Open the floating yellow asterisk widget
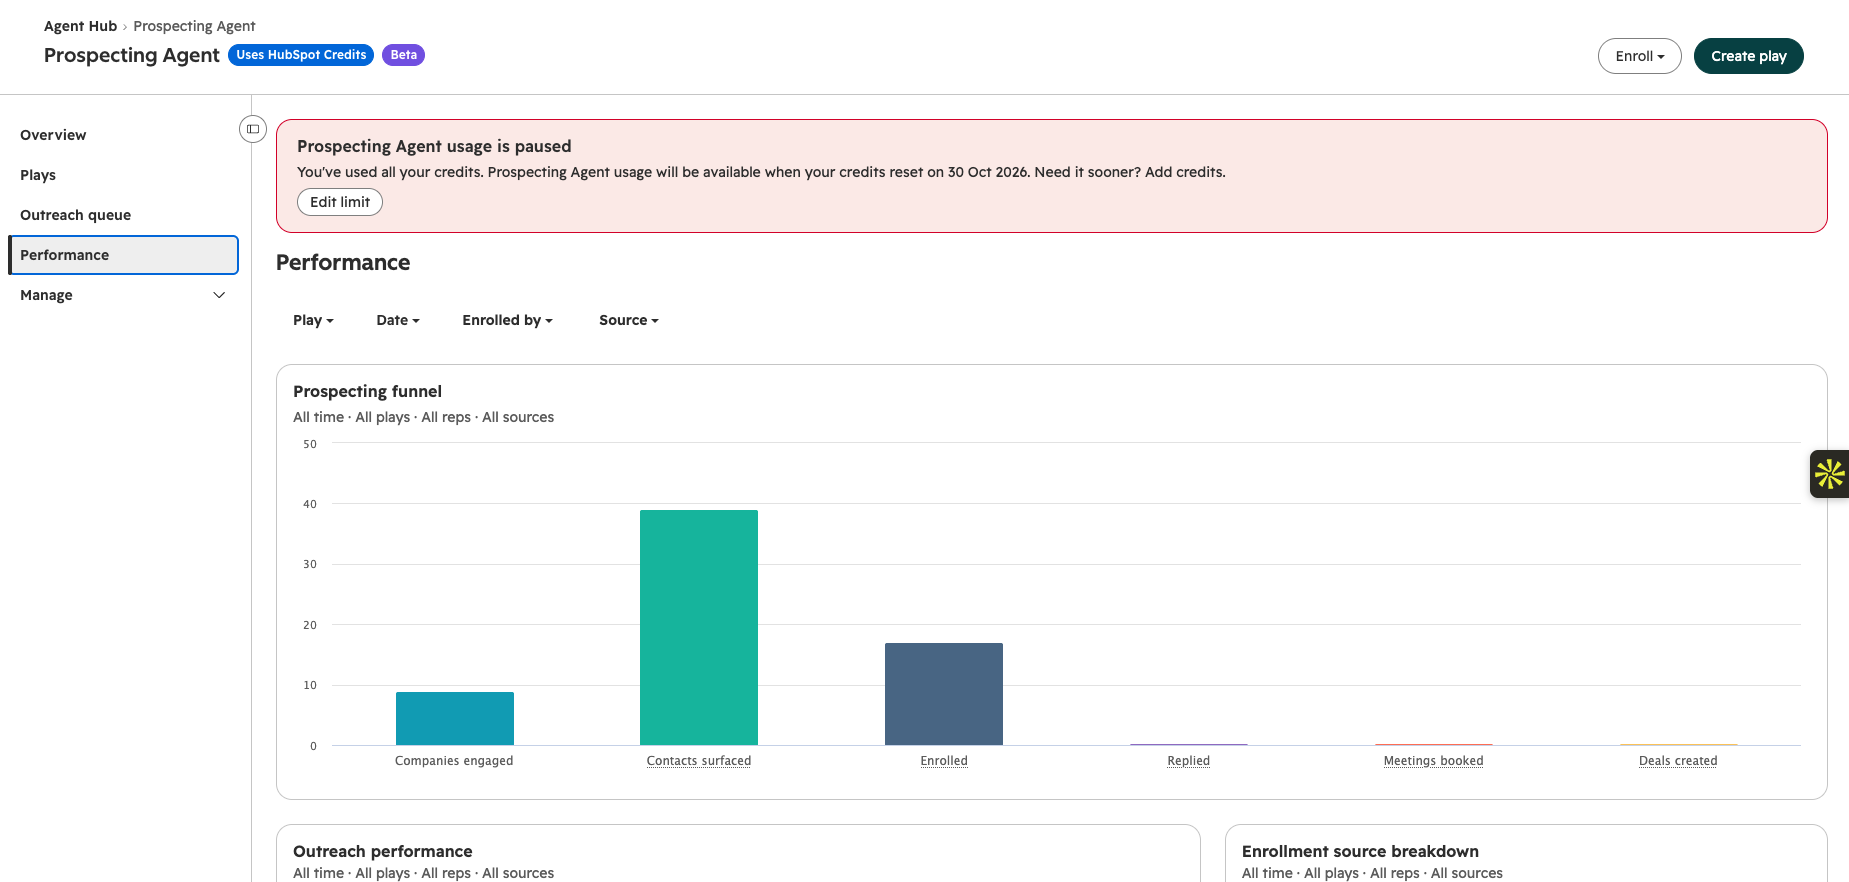Viewport: 1849px width, 882px height. point(1830,474)
